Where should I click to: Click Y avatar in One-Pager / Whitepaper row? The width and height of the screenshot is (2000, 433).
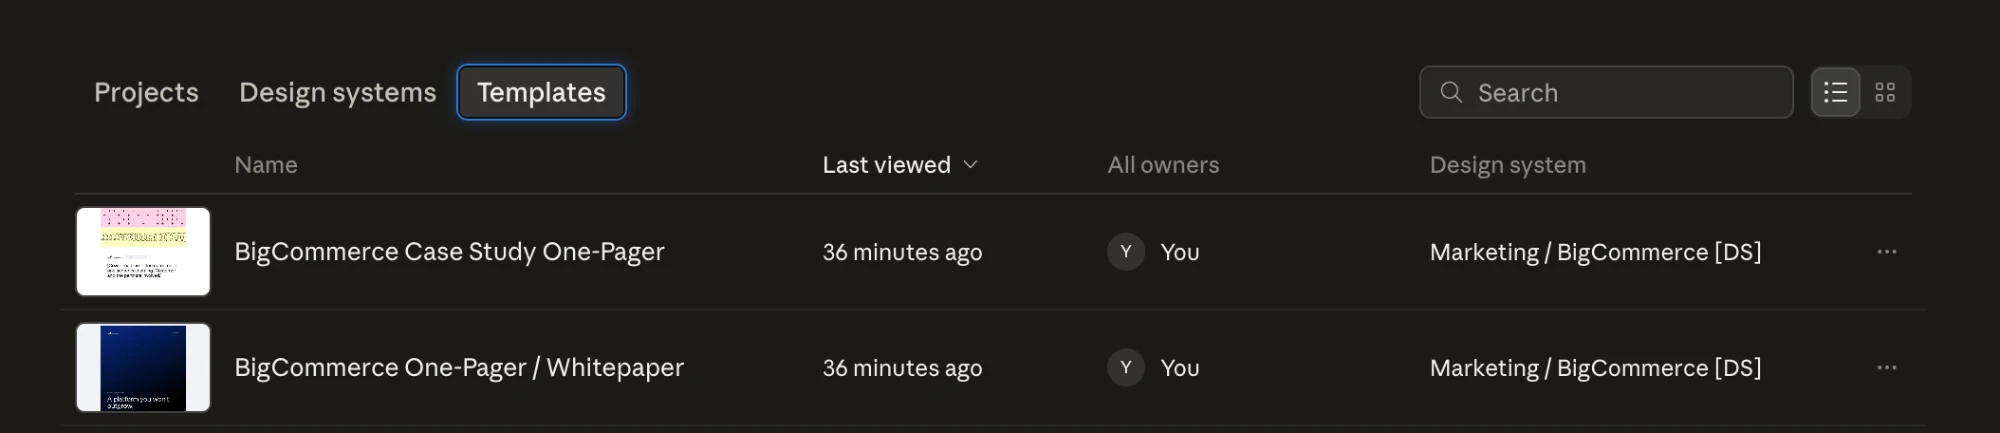(x=1126, y=368)
